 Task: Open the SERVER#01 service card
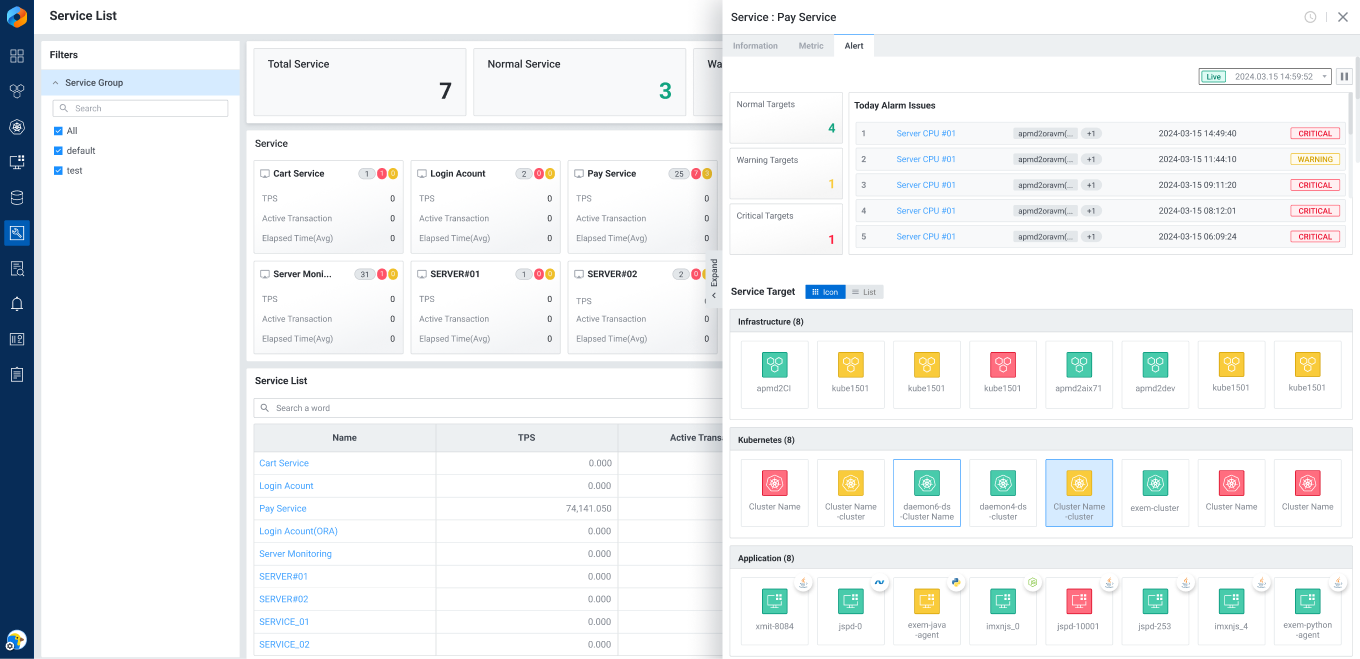point(486,308)
